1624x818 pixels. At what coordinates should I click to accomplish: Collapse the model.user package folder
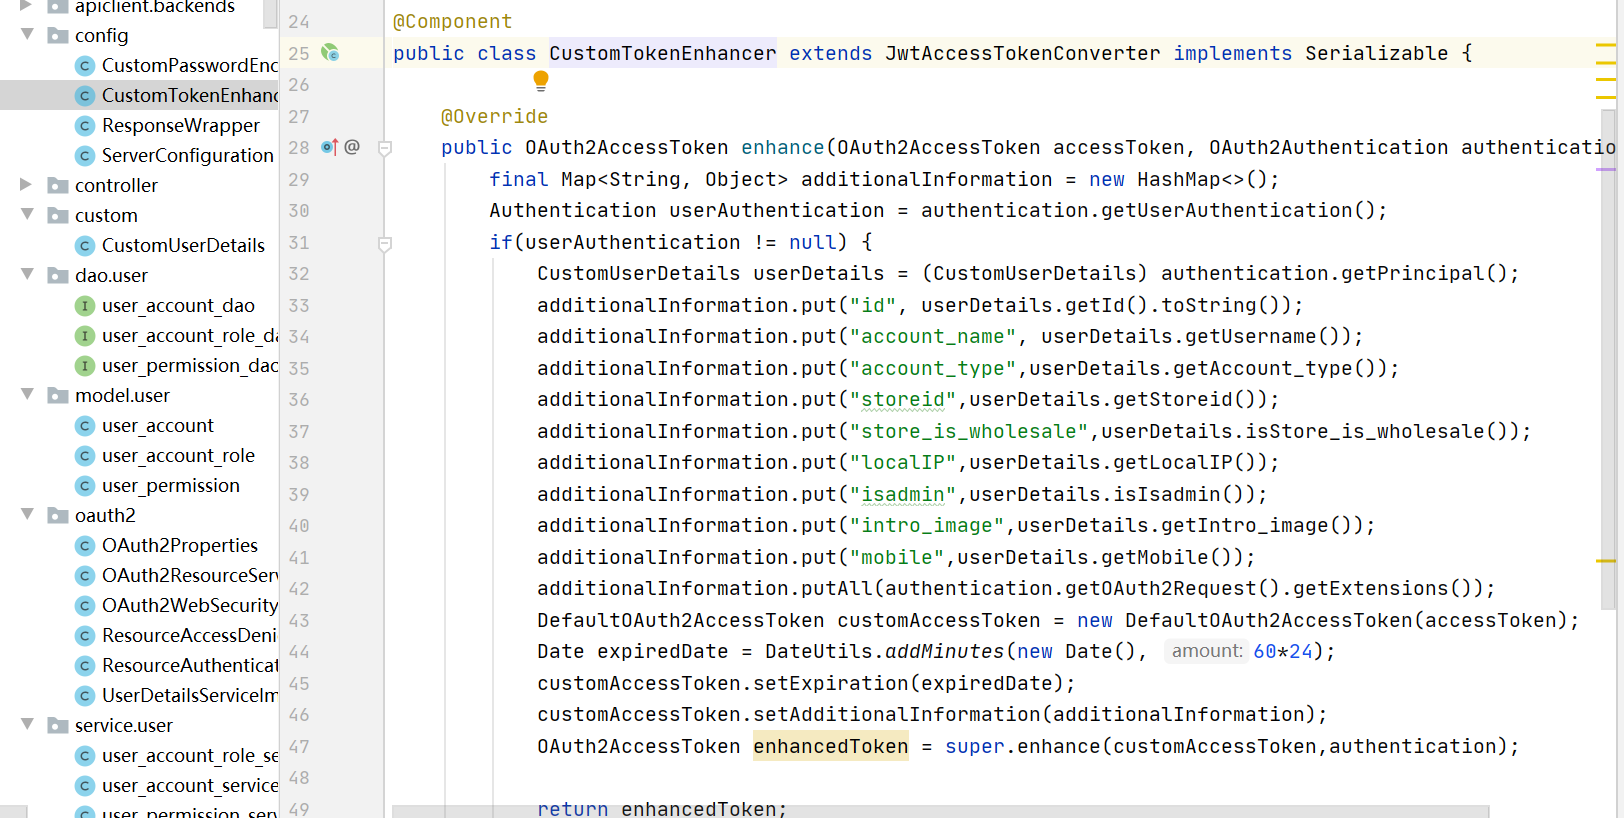[x=27, y=395]
